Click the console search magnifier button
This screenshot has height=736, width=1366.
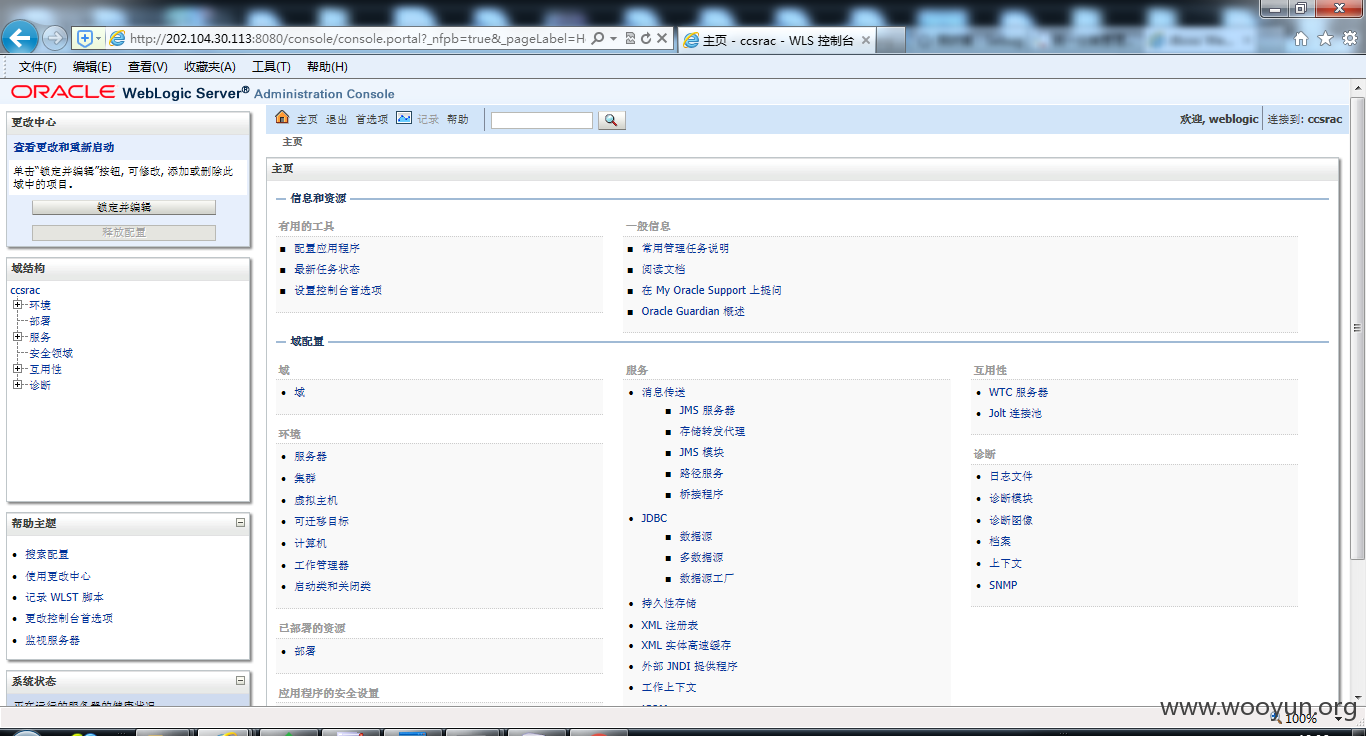coord(611,120)
